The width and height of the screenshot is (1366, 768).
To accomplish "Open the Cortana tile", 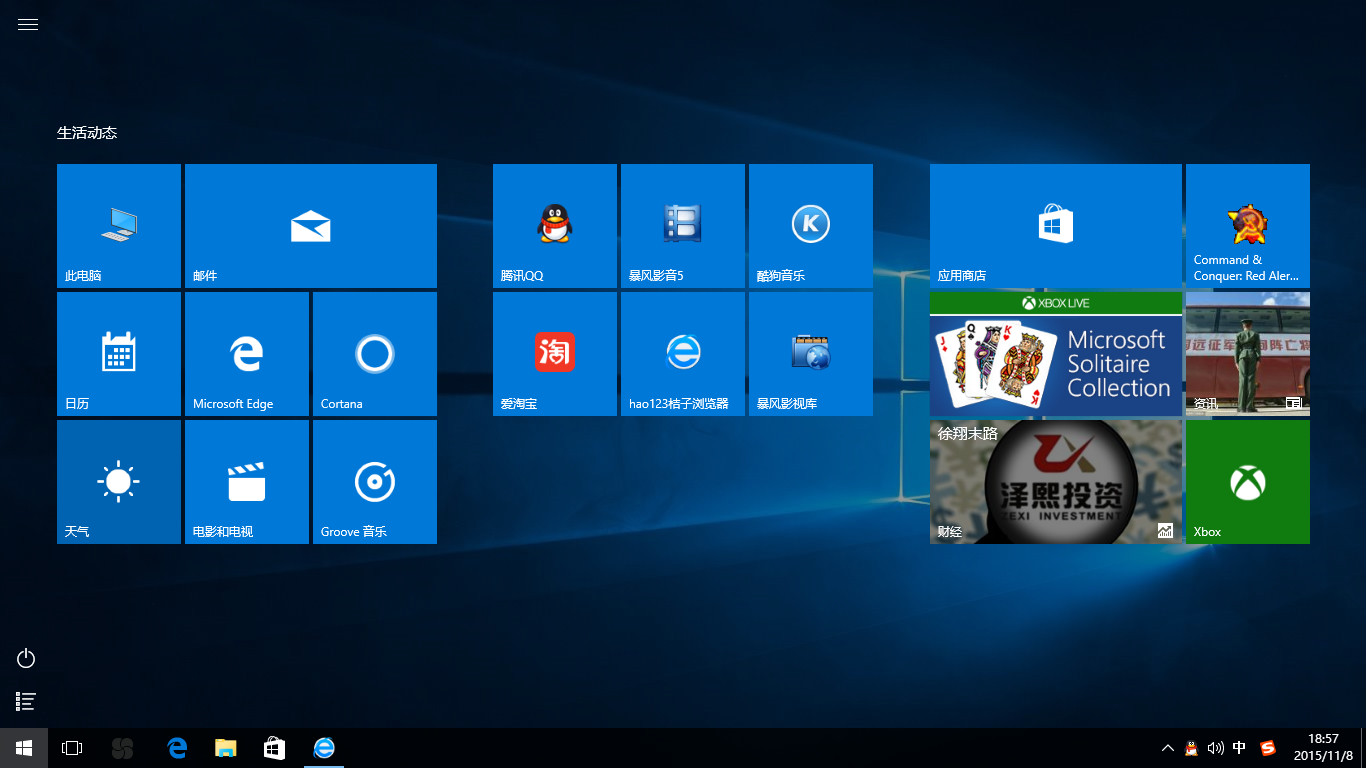I will [x=375, y=354].
